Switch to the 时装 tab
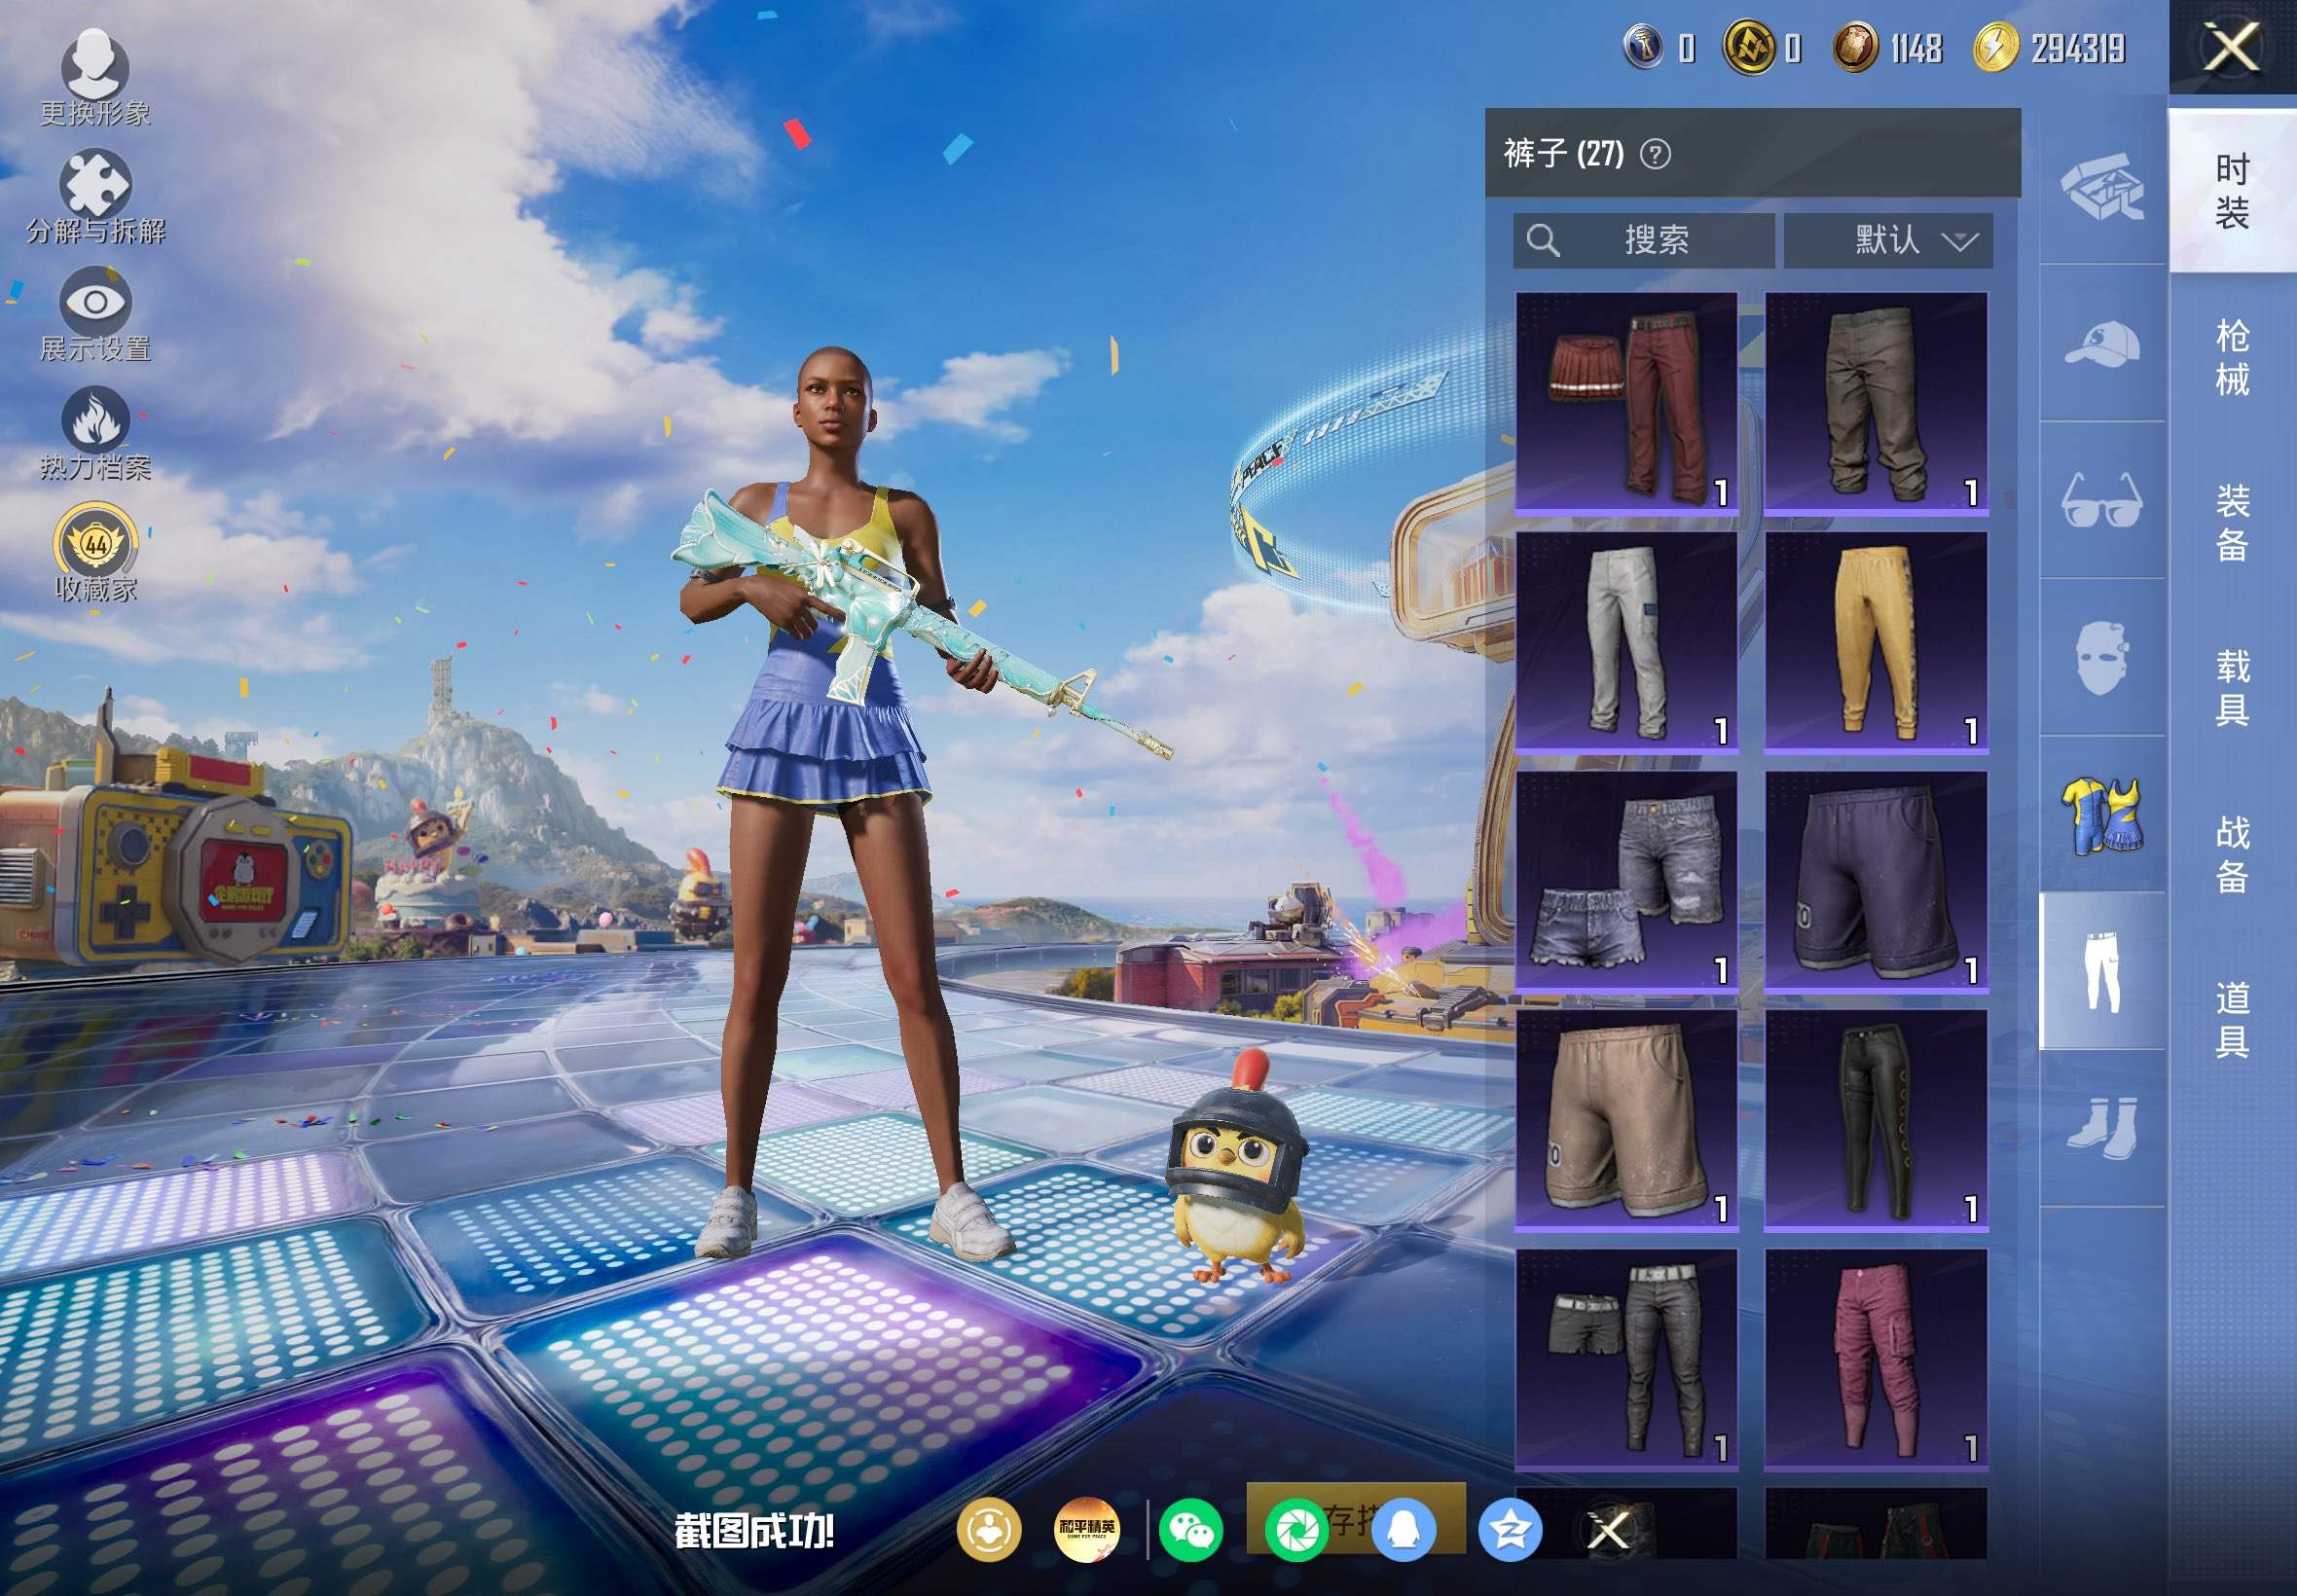This screenshot has height=1596, width=2297. [2232, 191]
